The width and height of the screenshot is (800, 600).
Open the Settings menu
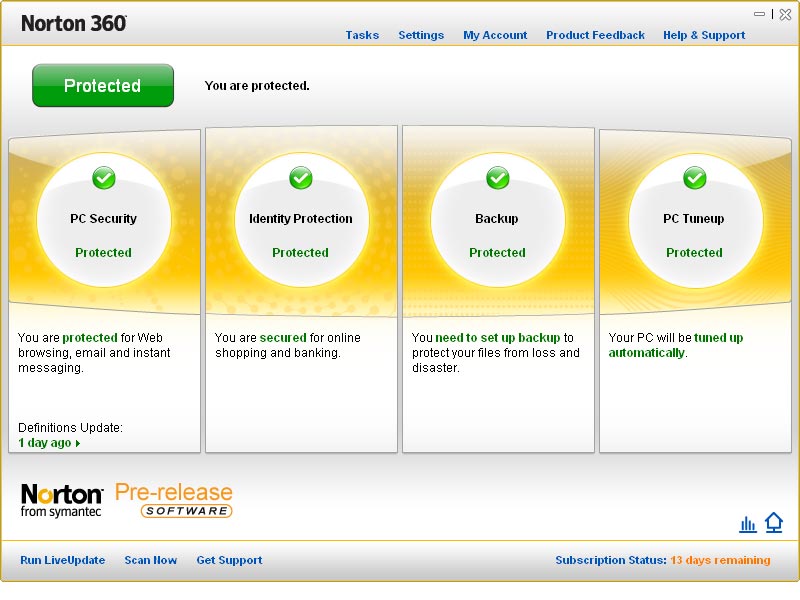pyautogui.click(x=421, y=35)
